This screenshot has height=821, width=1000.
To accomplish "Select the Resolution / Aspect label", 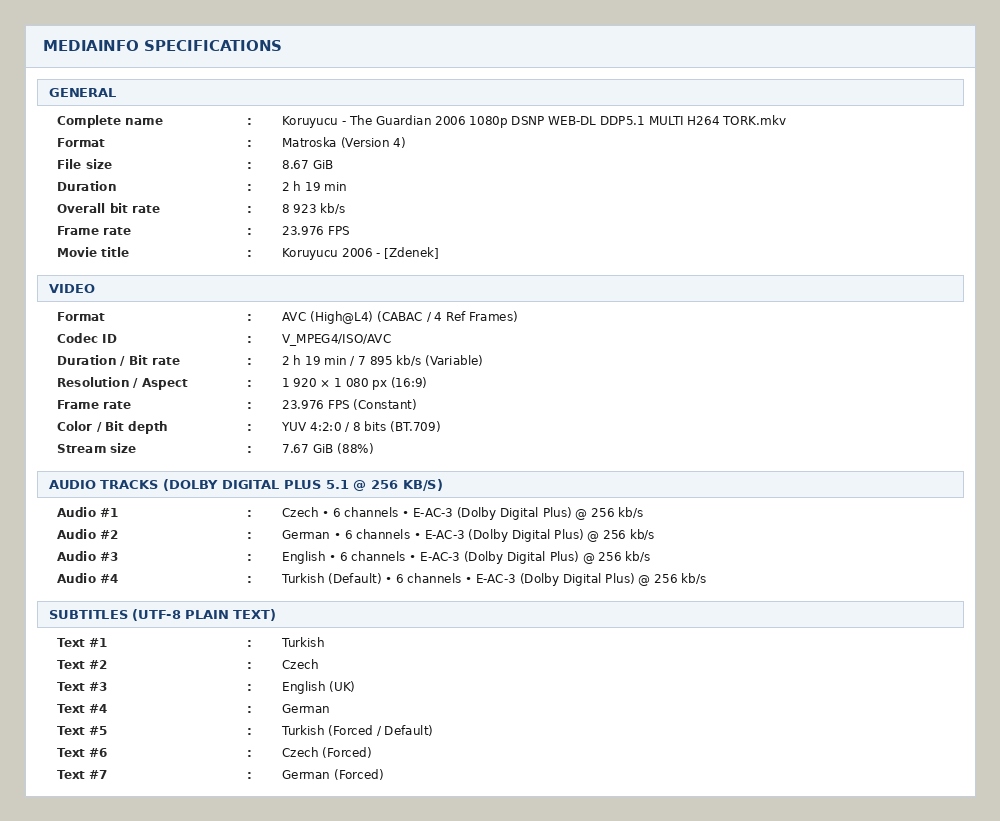I will pos(122,383).
